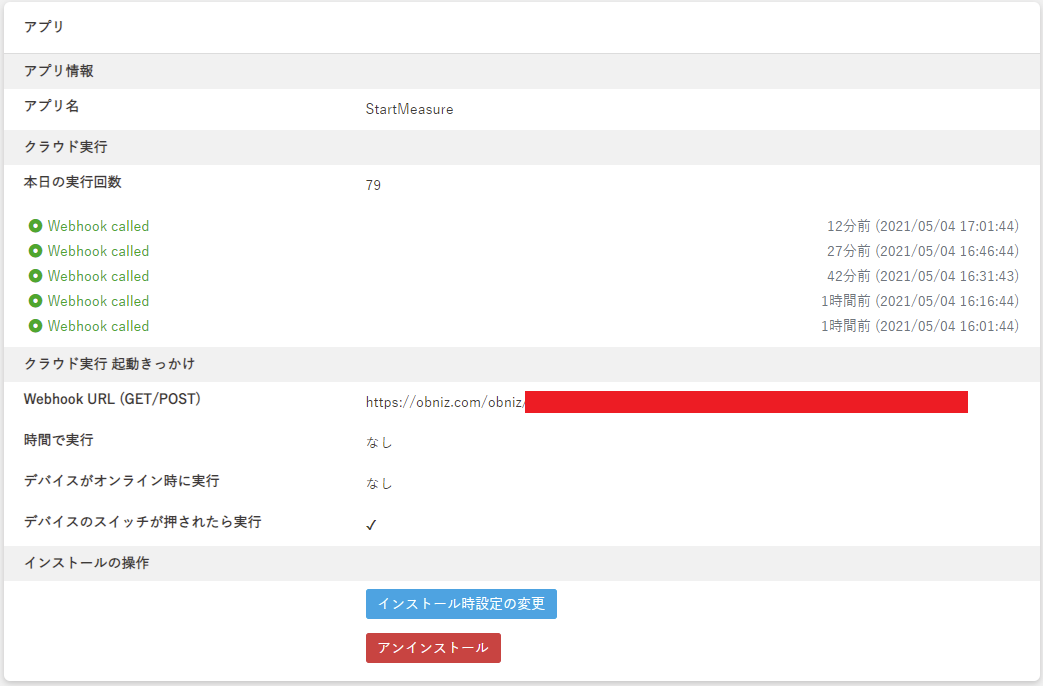The image size is (1043, 686).
Task: Click the red アンインストール button
Action: point(433,648)
